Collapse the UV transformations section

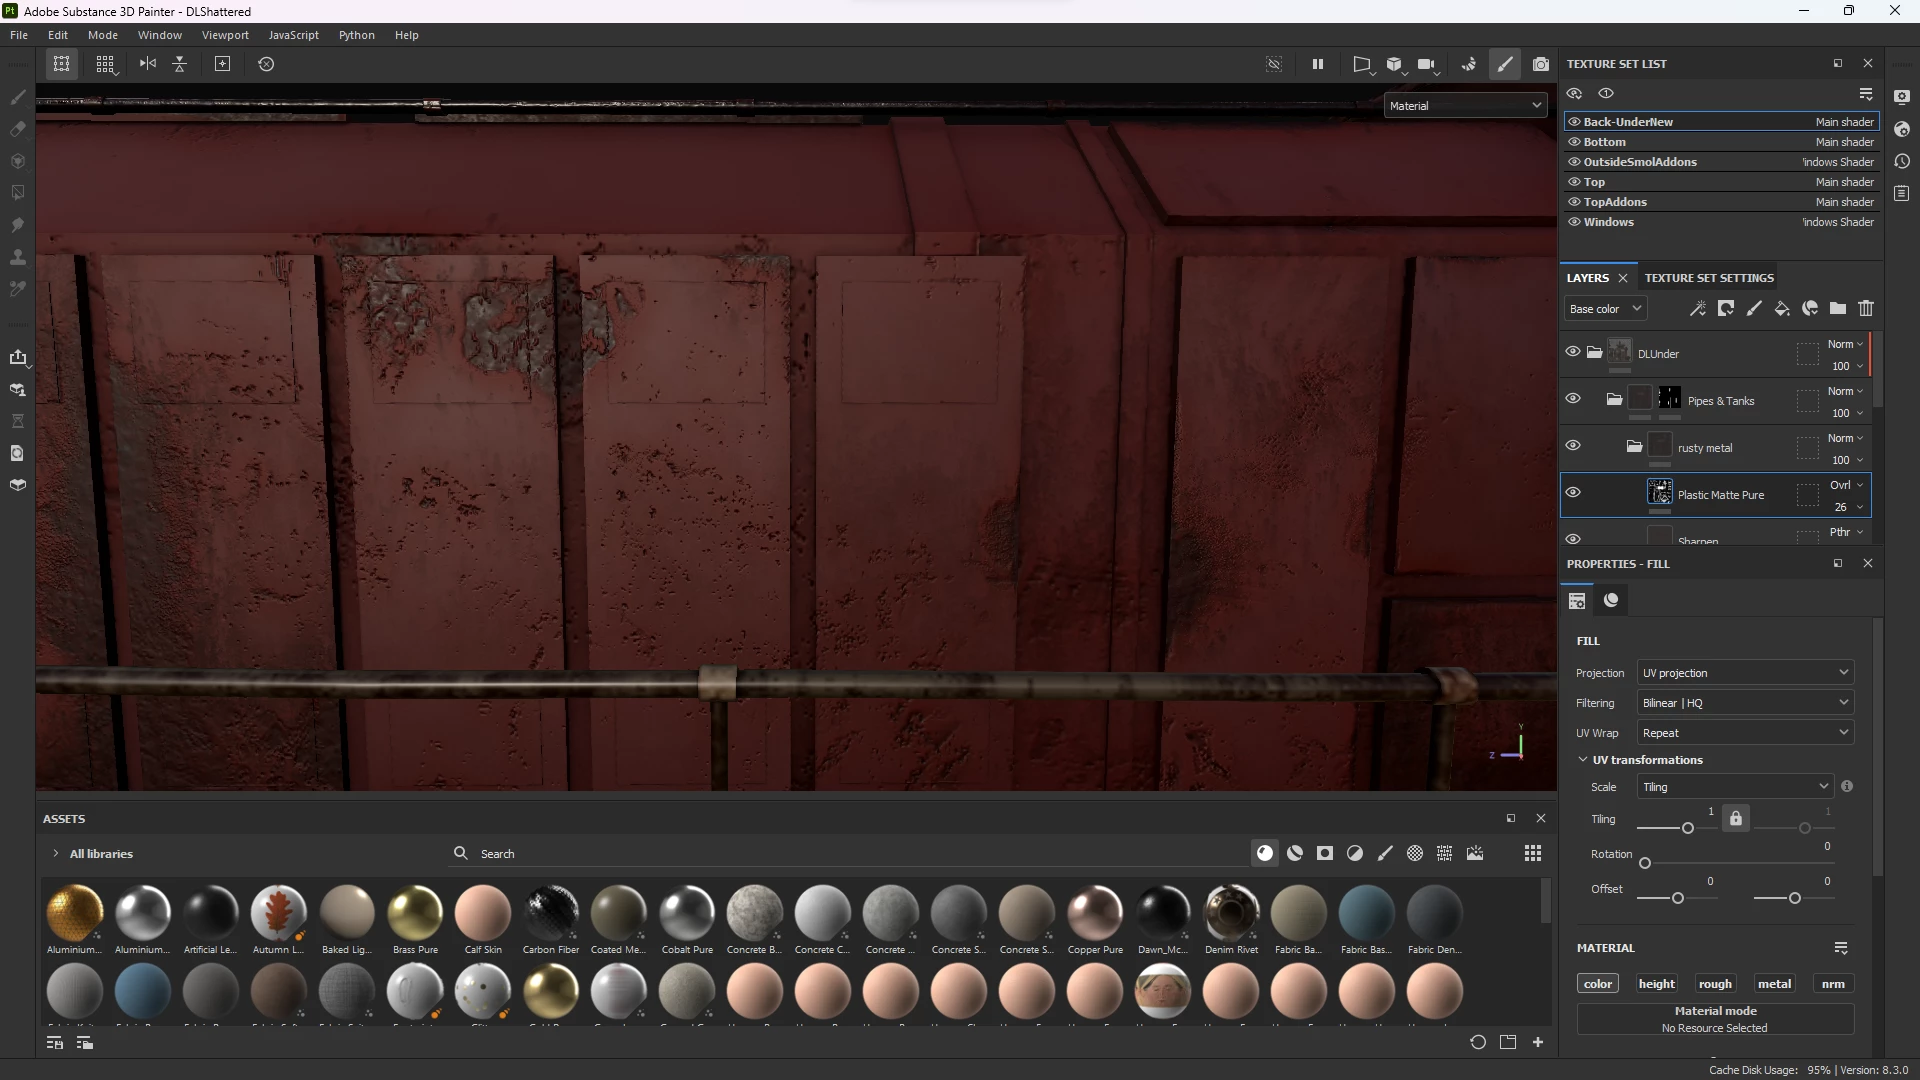(x=1583, y=760)
